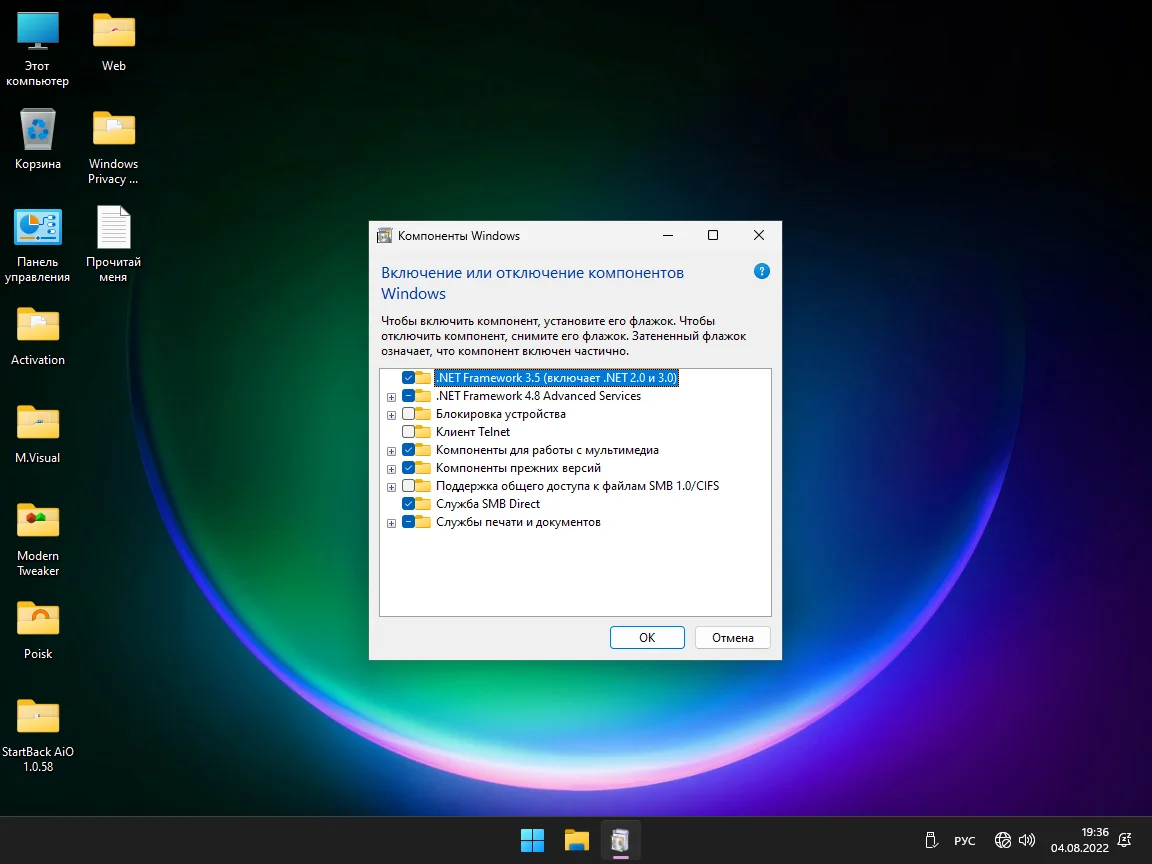
Task: Select the Компоненты прежних версий tree item
Action: point(518,468)
